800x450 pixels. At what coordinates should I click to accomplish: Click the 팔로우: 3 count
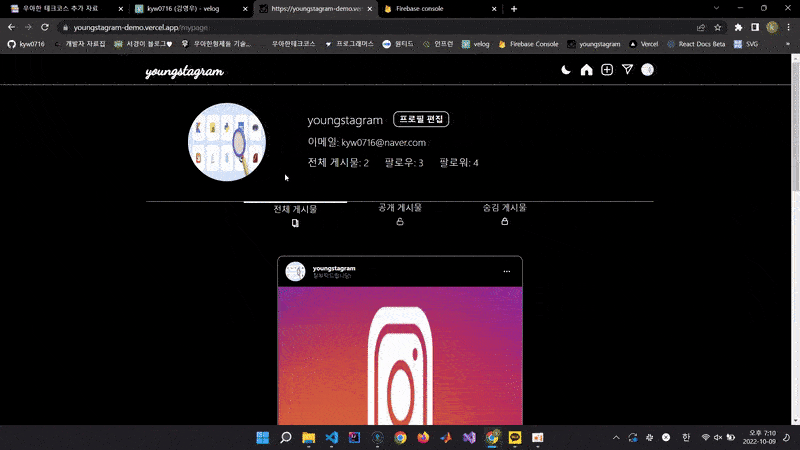coord(404,163)
